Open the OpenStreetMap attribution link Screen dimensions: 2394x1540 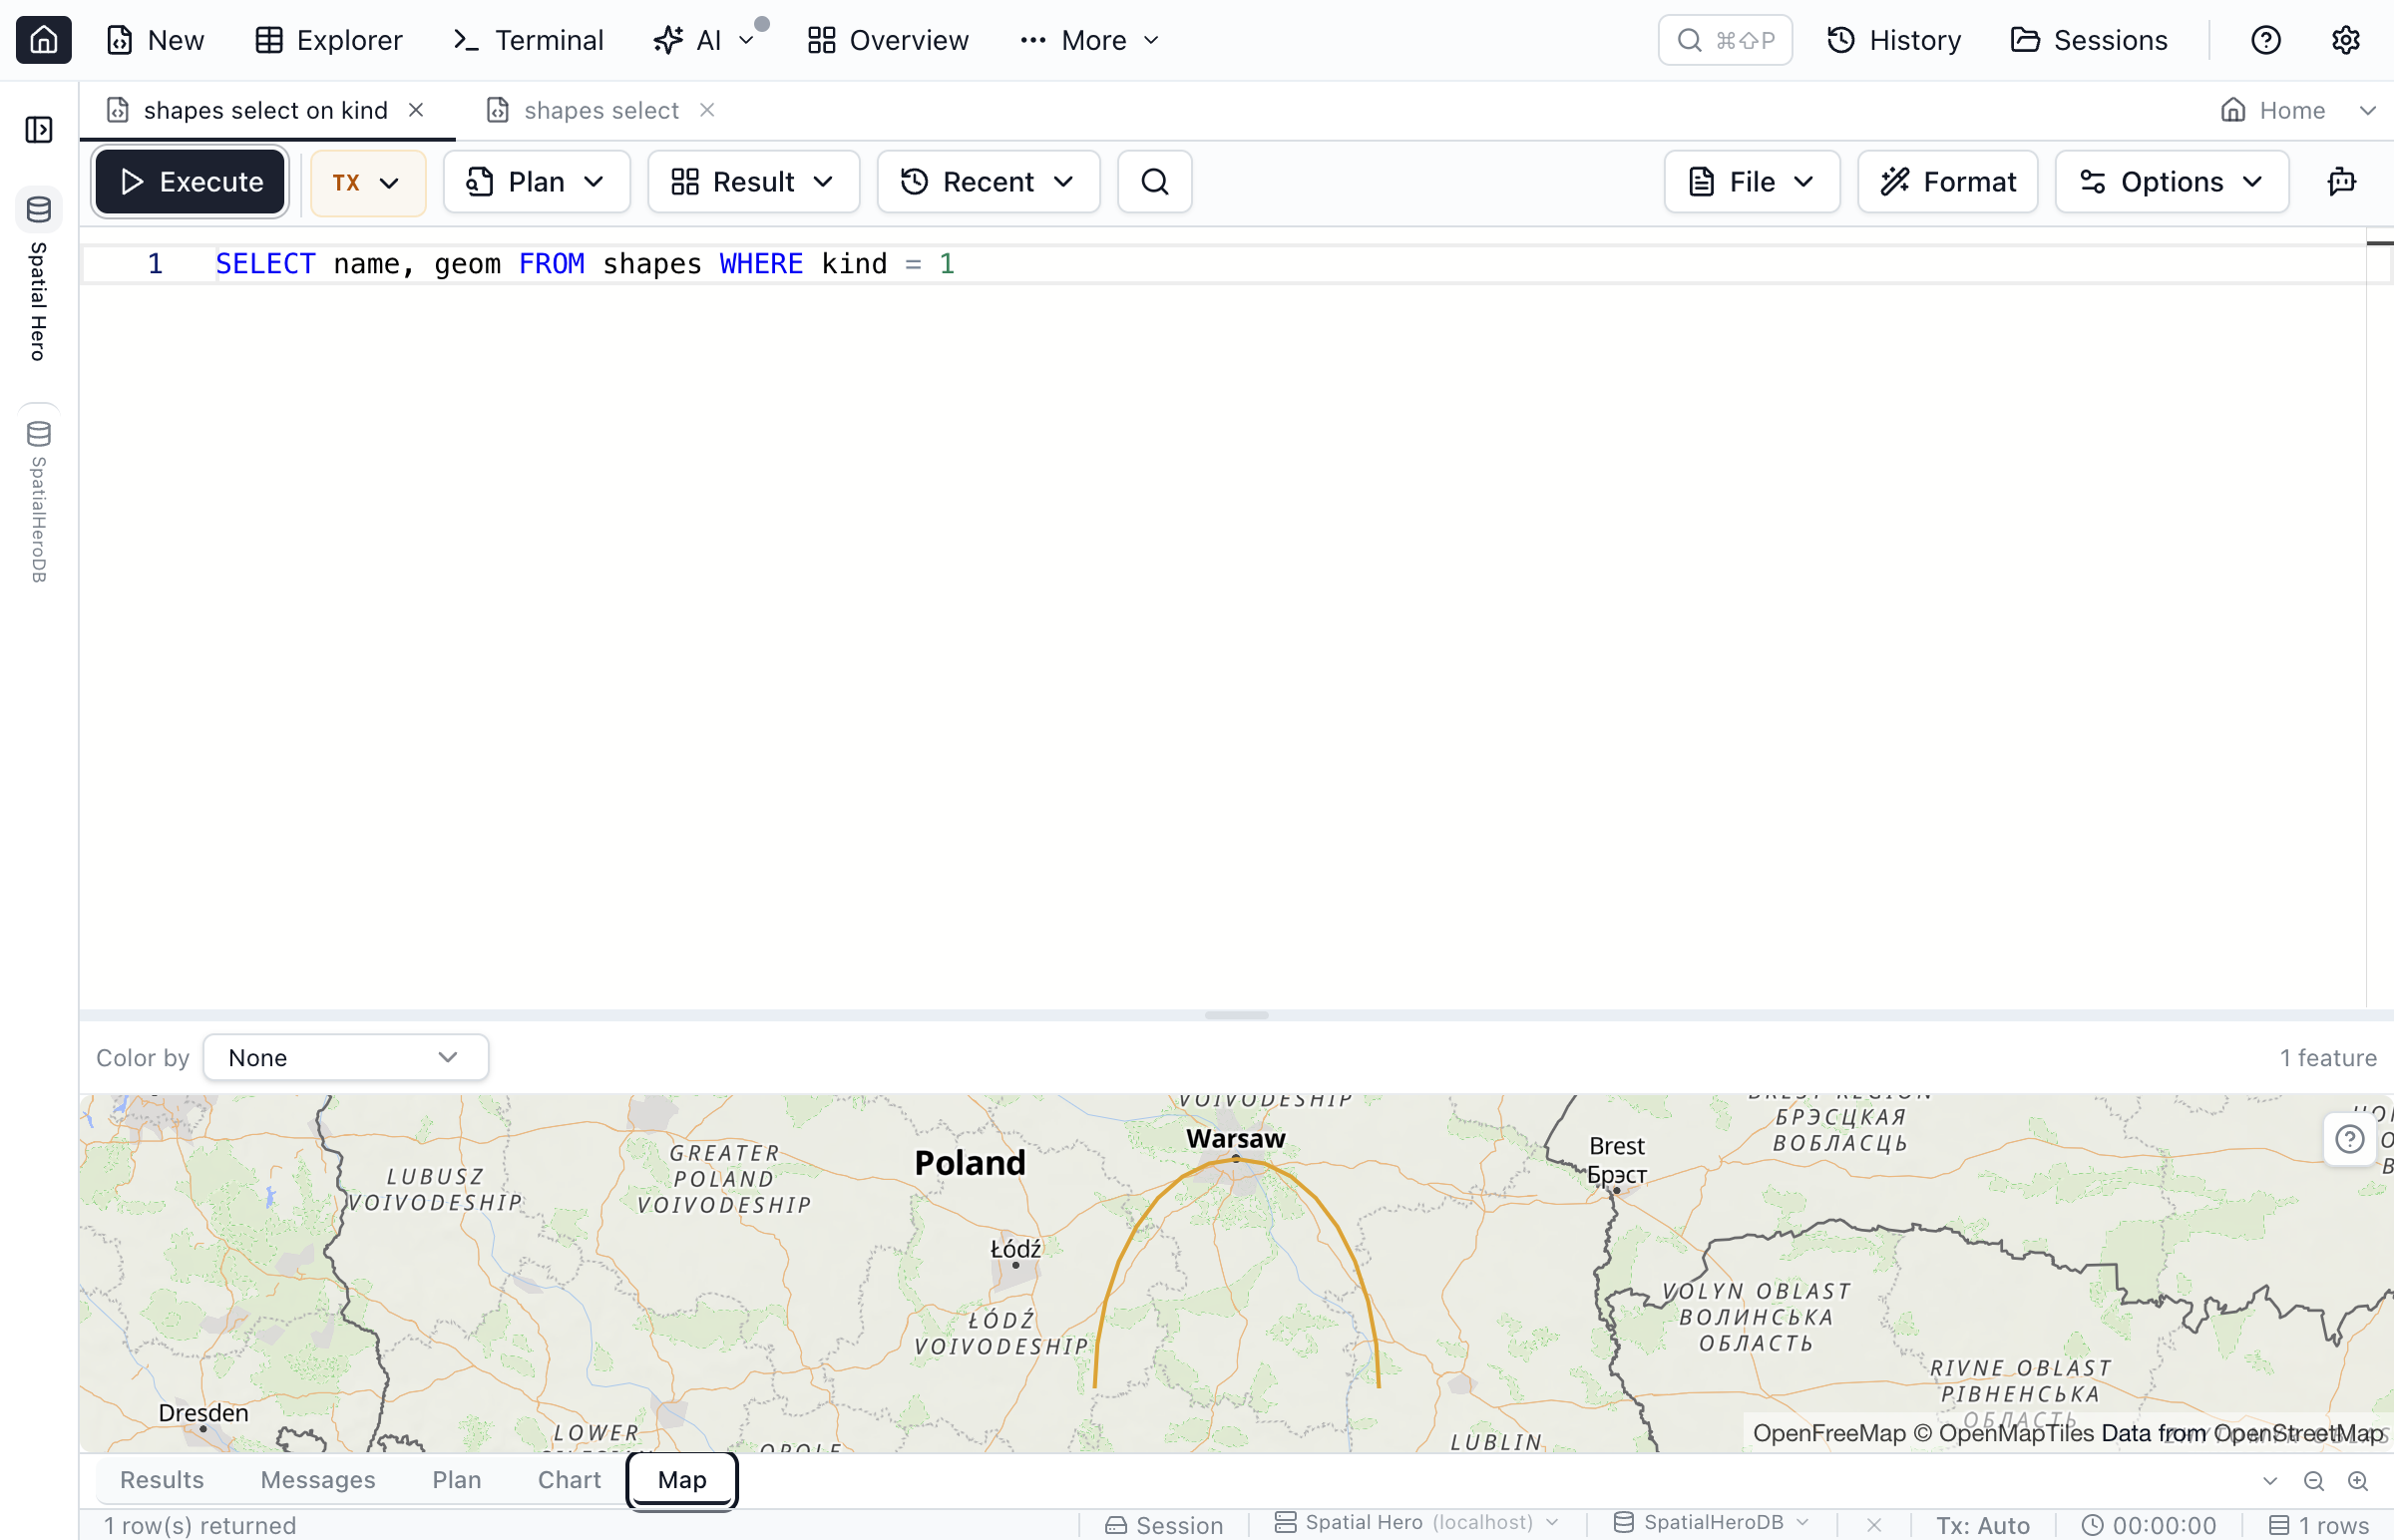click(x=2298, y=1433)
